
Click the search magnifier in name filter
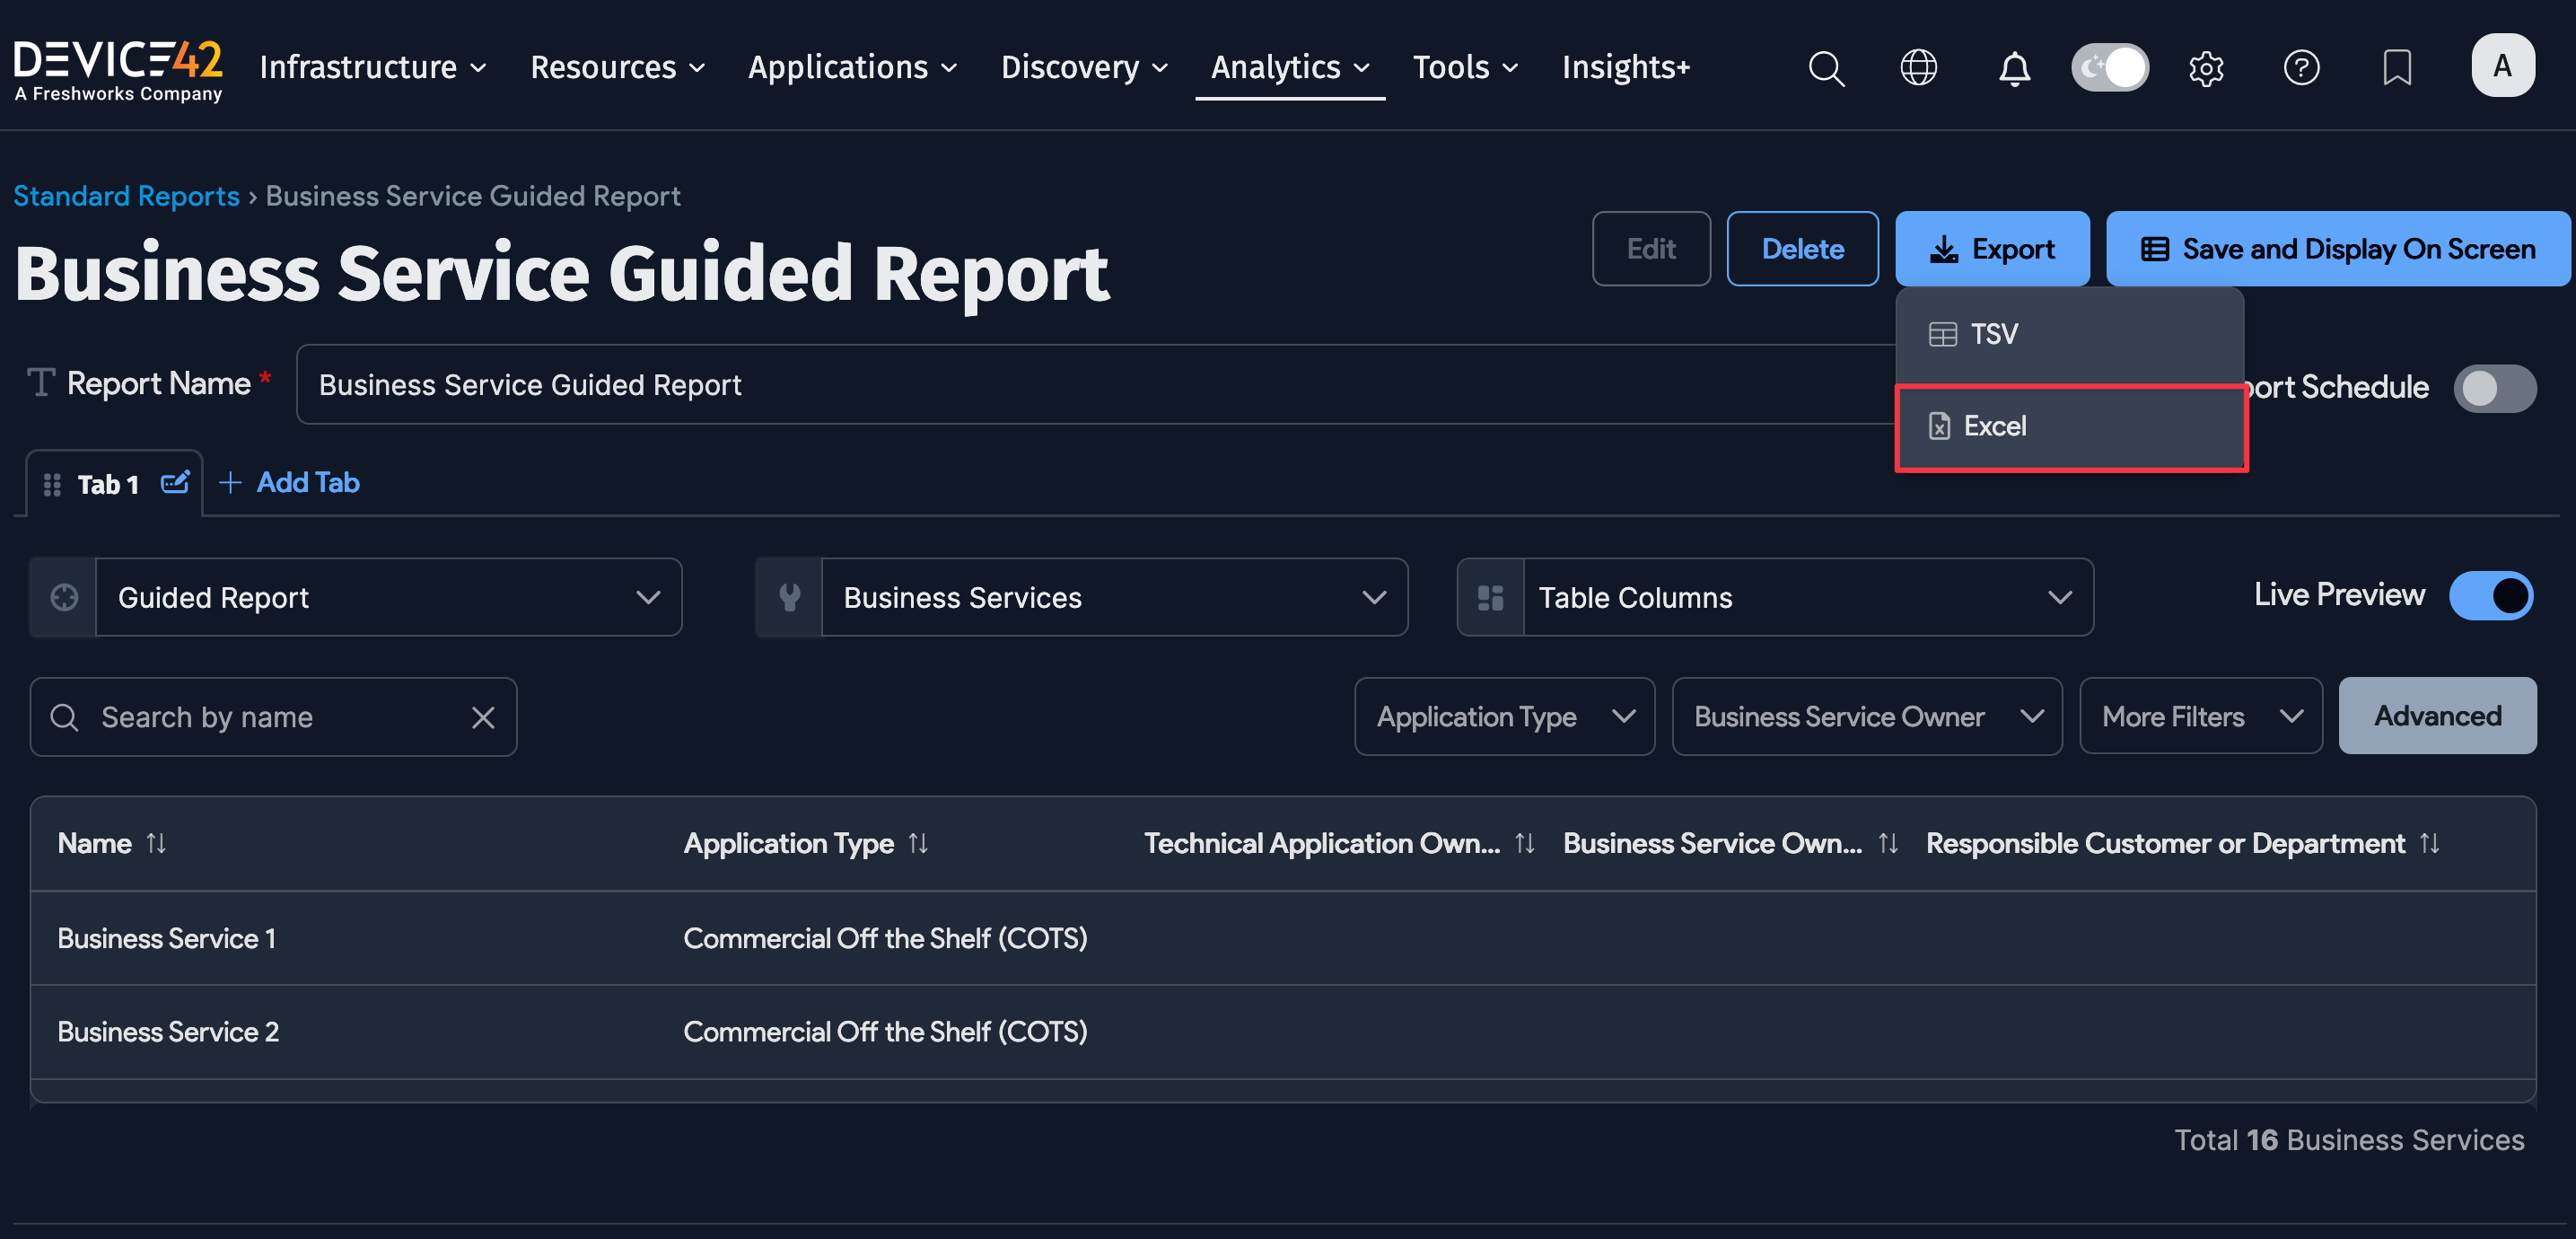pos(64,717)
